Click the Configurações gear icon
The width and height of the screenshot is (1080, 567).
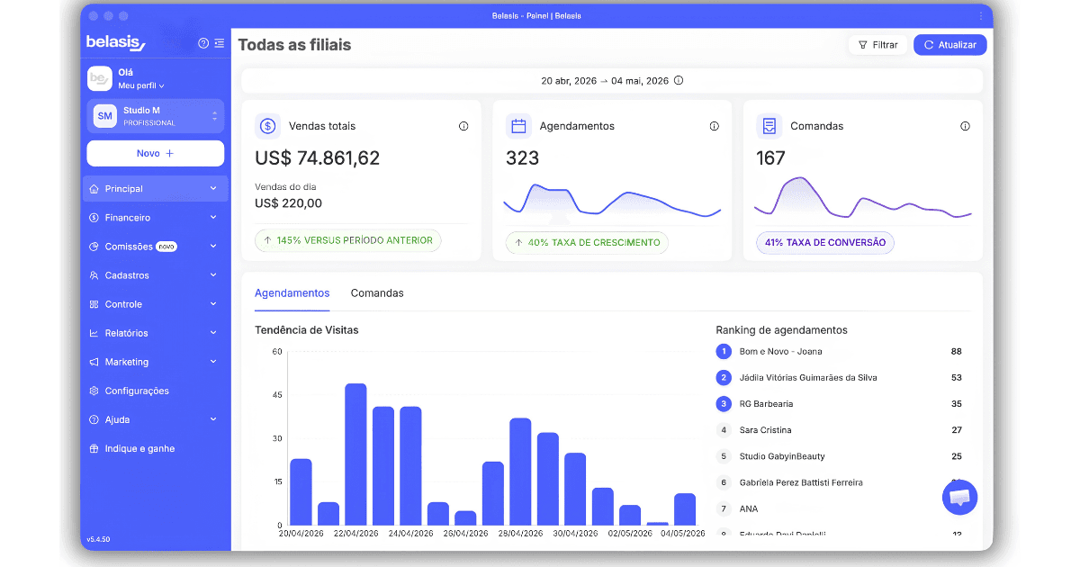pyautogui.click(x=94, y=391)
